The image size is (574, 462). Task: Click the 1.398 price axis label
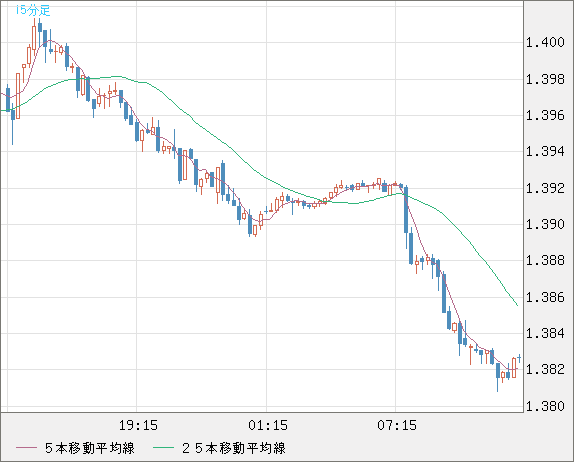545,79
